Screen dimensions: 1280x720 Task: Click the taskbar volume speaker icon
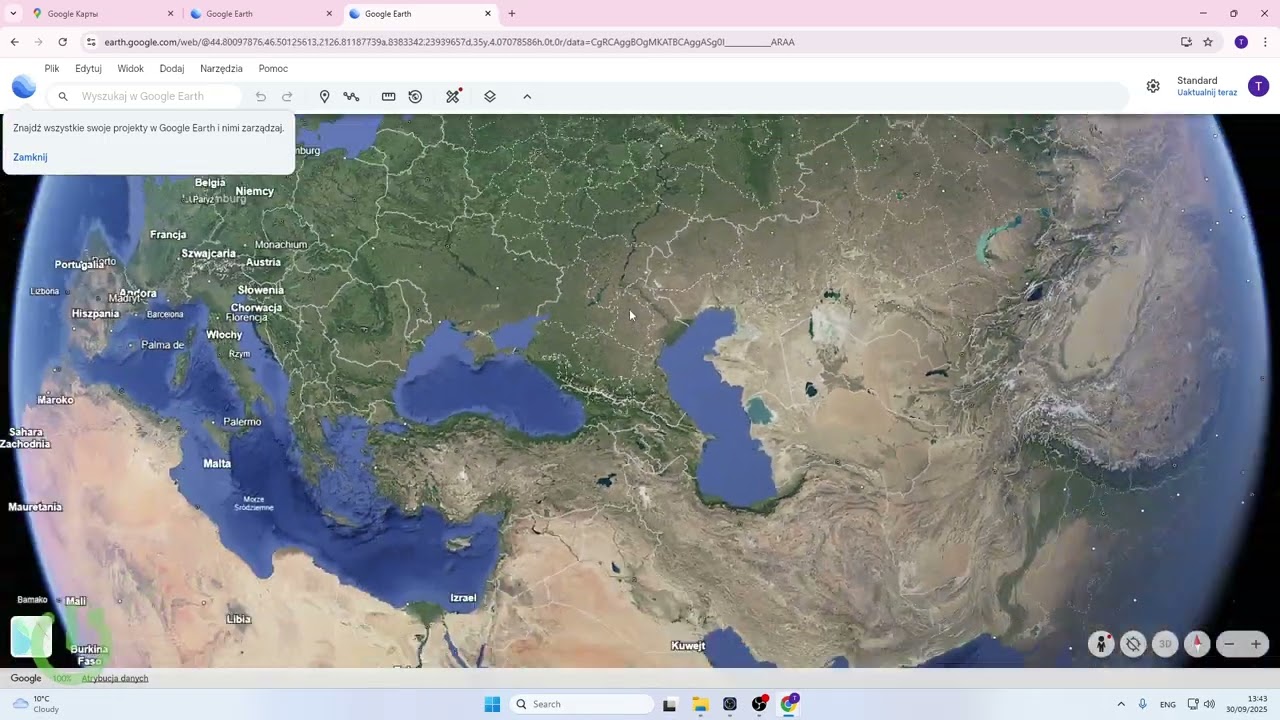click(1209, 704)
